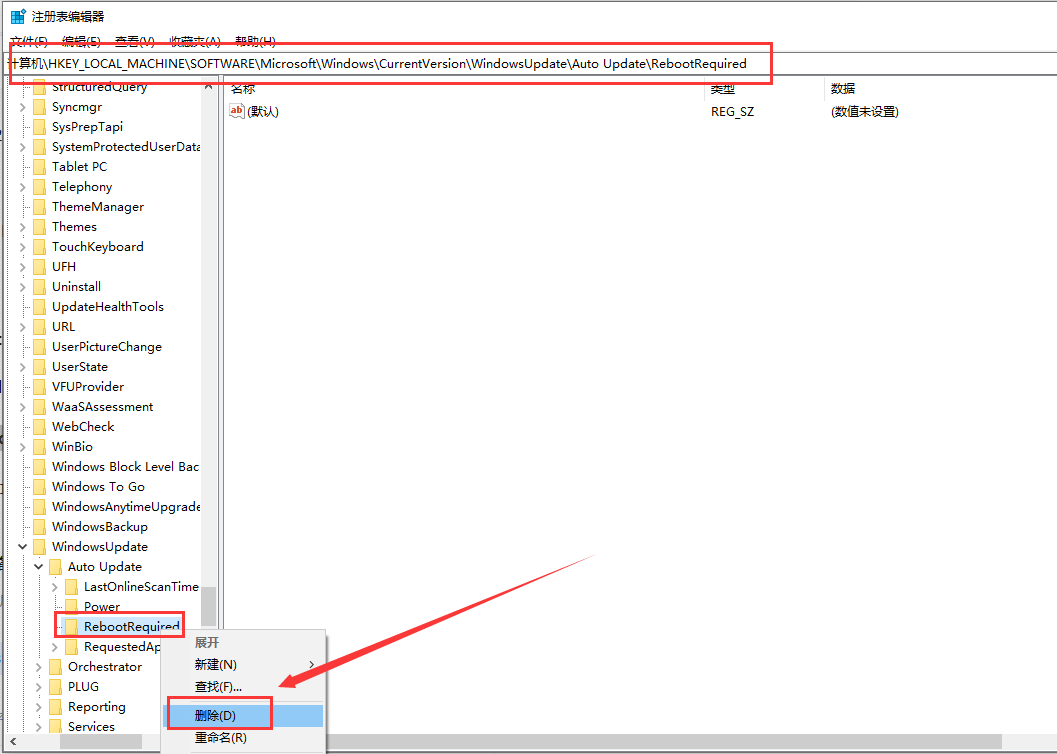This screenshot has height=754, width=1057.
Task: Select the Windows To Go key
Action: pos(98,486)
